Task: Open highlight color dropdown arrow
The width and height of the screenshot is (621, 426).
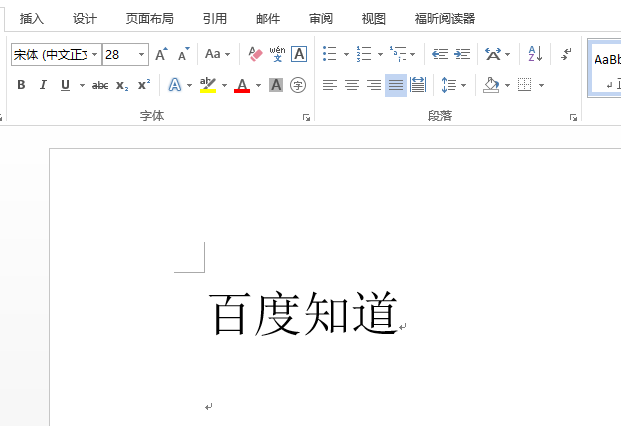Action: coord(224,85)
